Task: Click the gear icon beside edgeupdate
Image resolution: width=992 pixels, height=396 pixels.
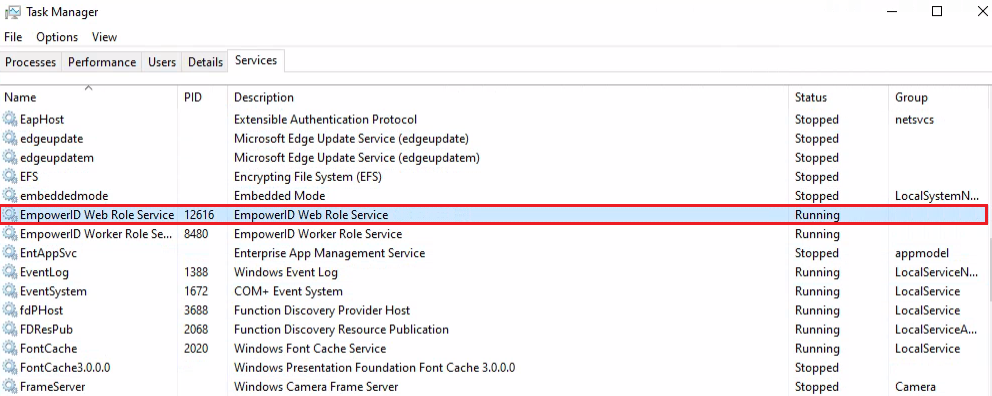Action: click(10, 139)
